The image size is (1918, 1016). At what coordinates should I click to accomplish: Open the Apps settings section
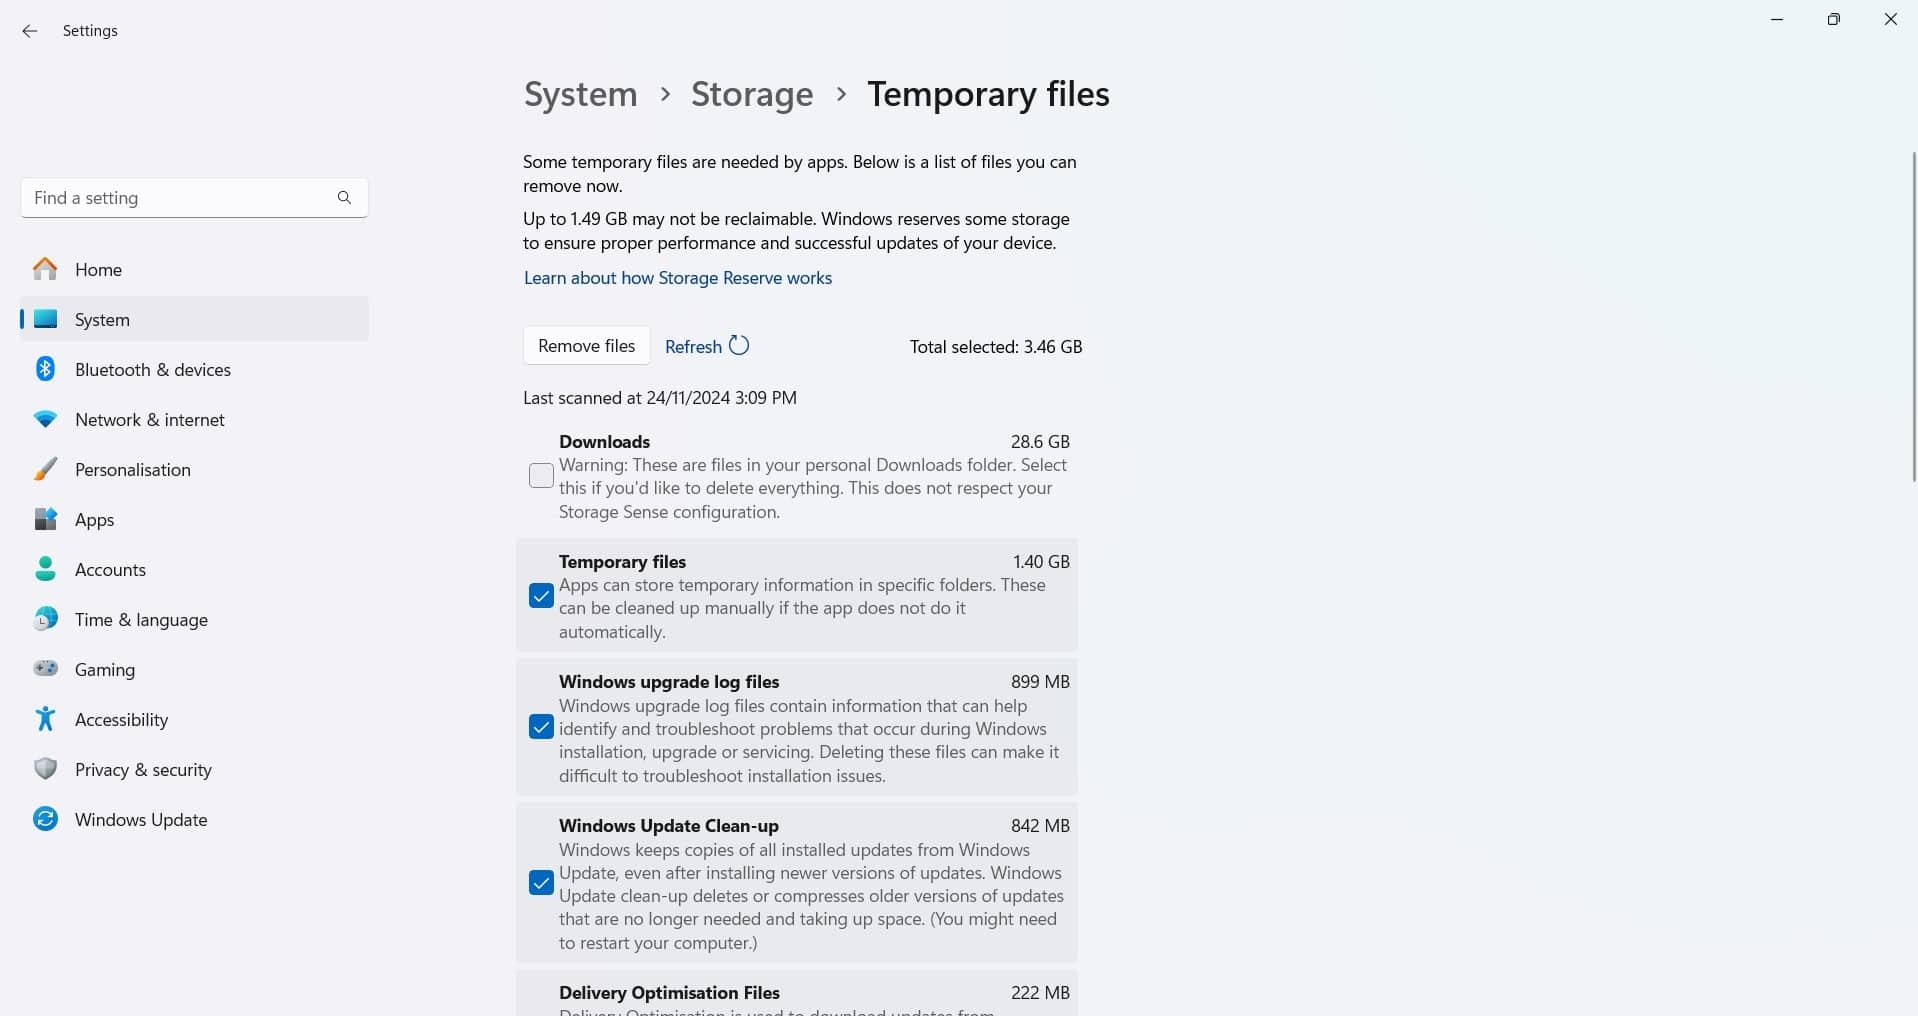(94, 519)
